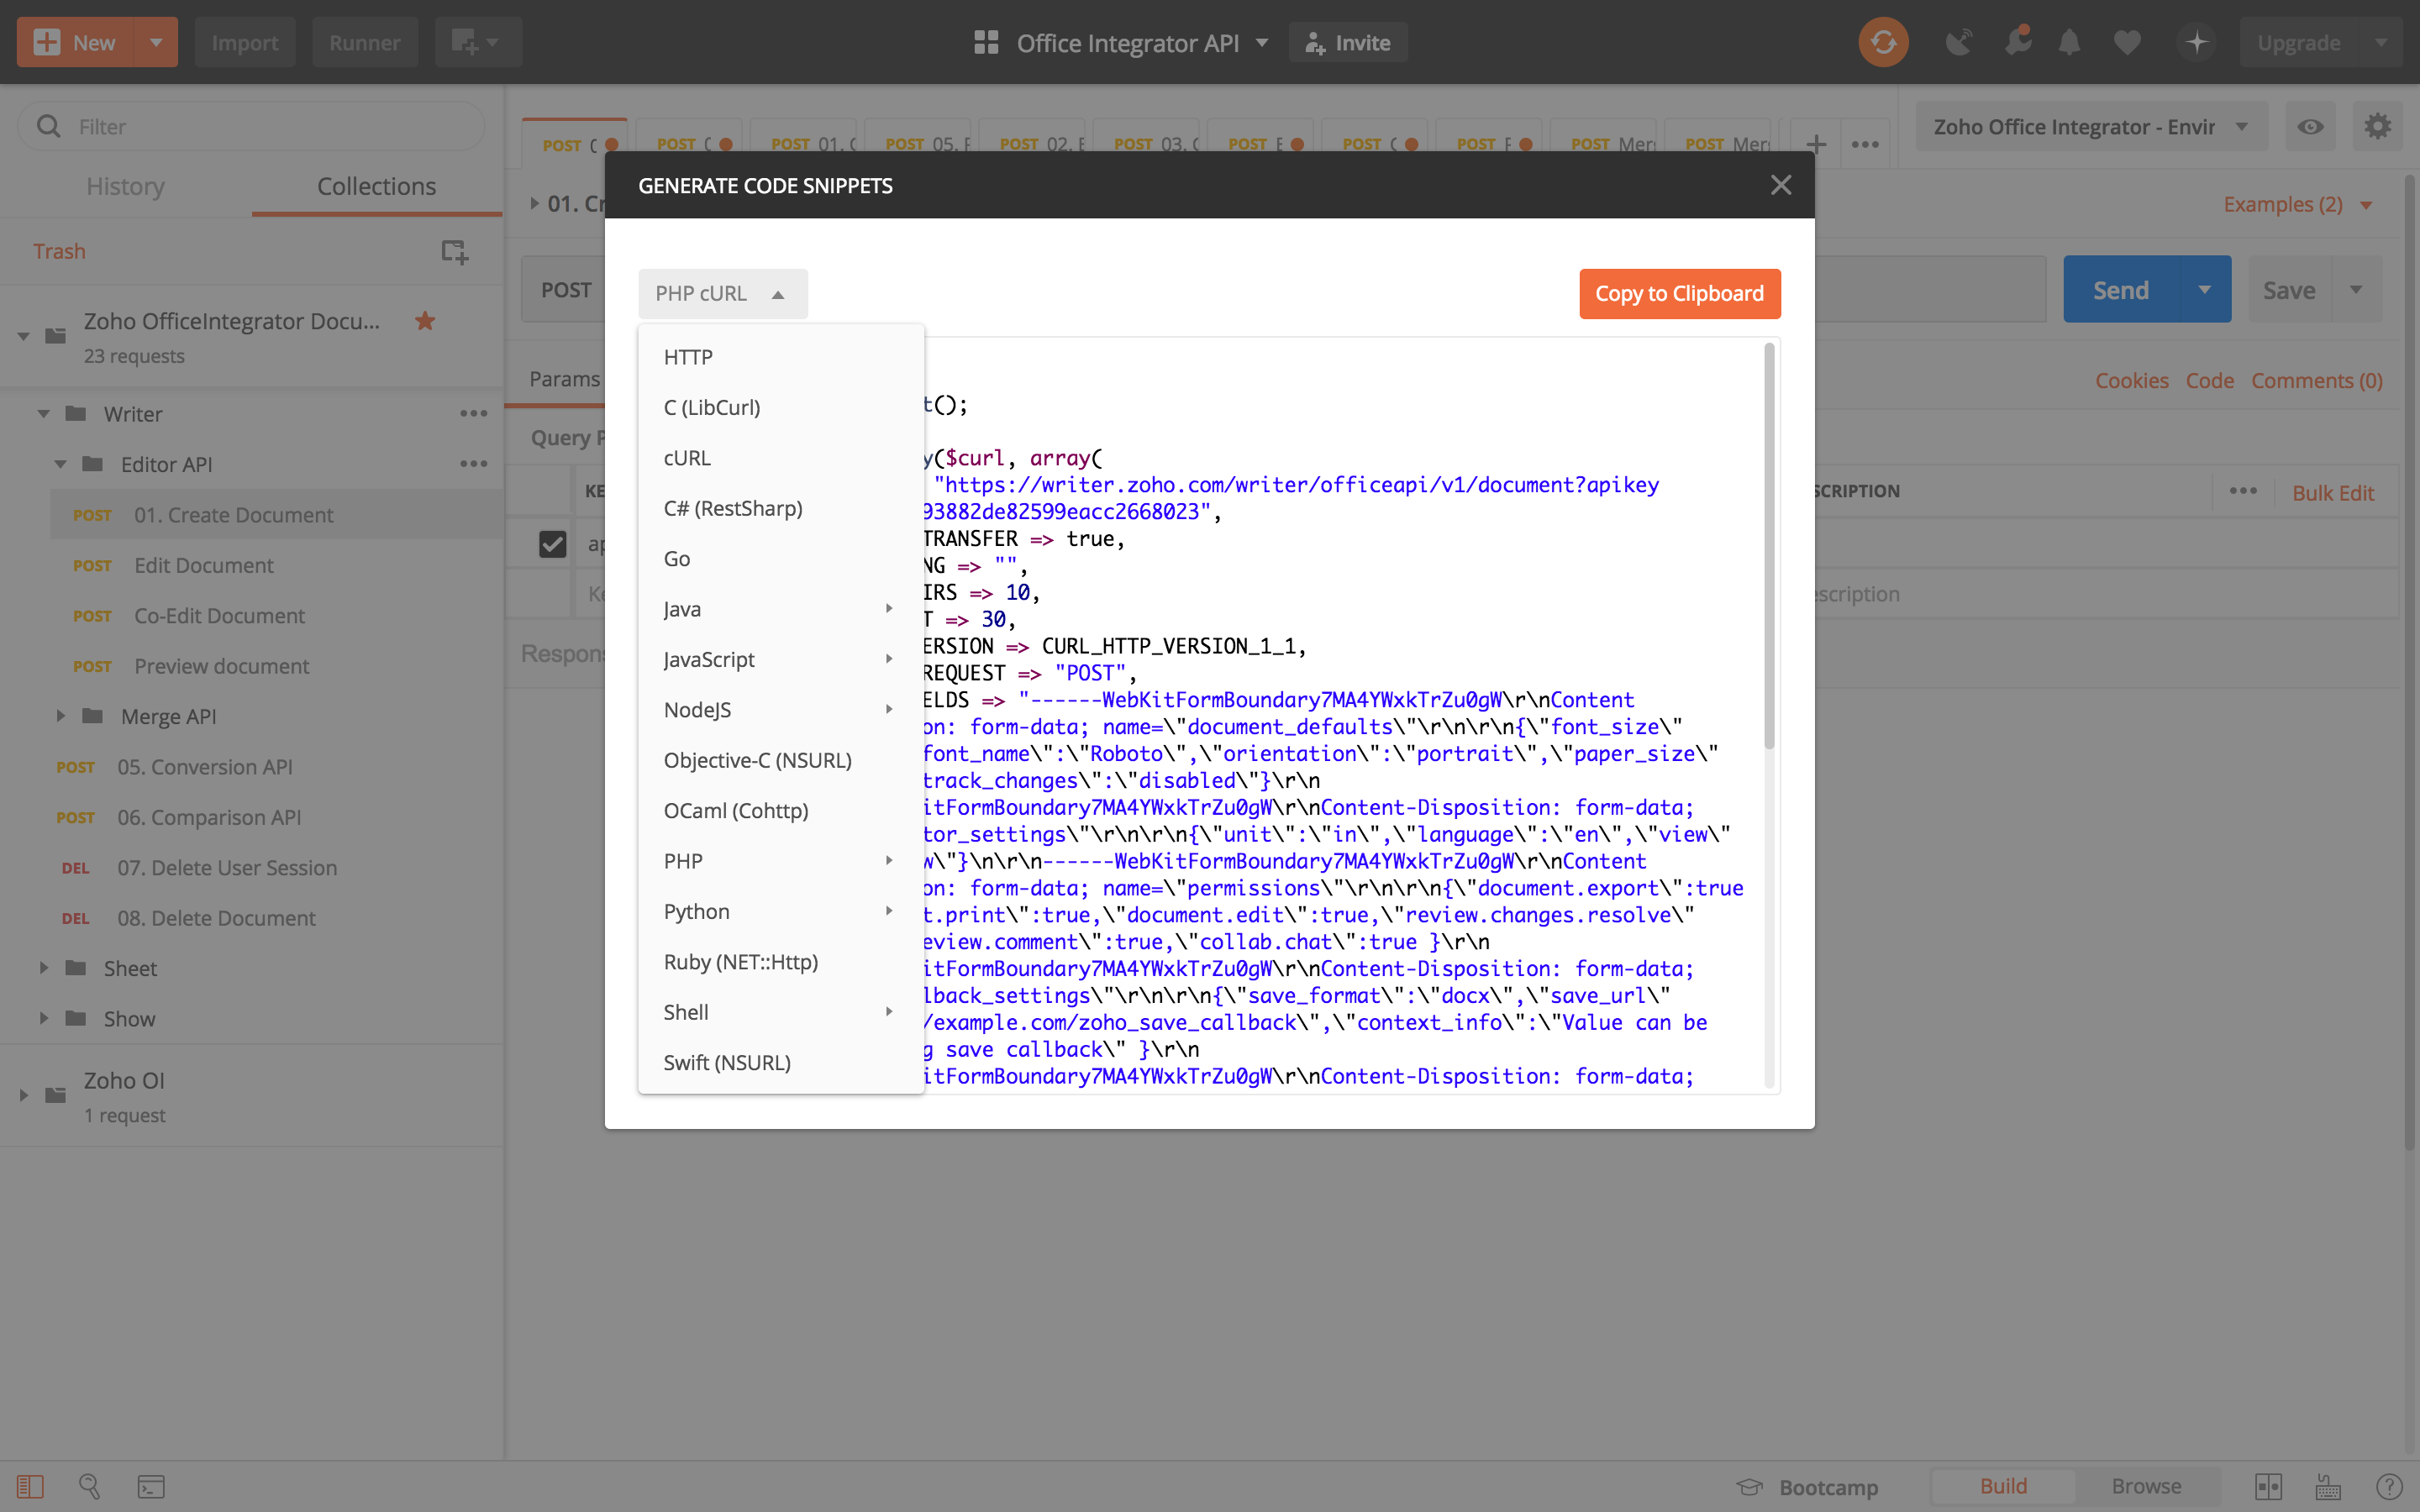Open the PHP cURL language dropdown
Image resolution: width=2420 pixels, height=1512 pixels.
pos(722,294)
